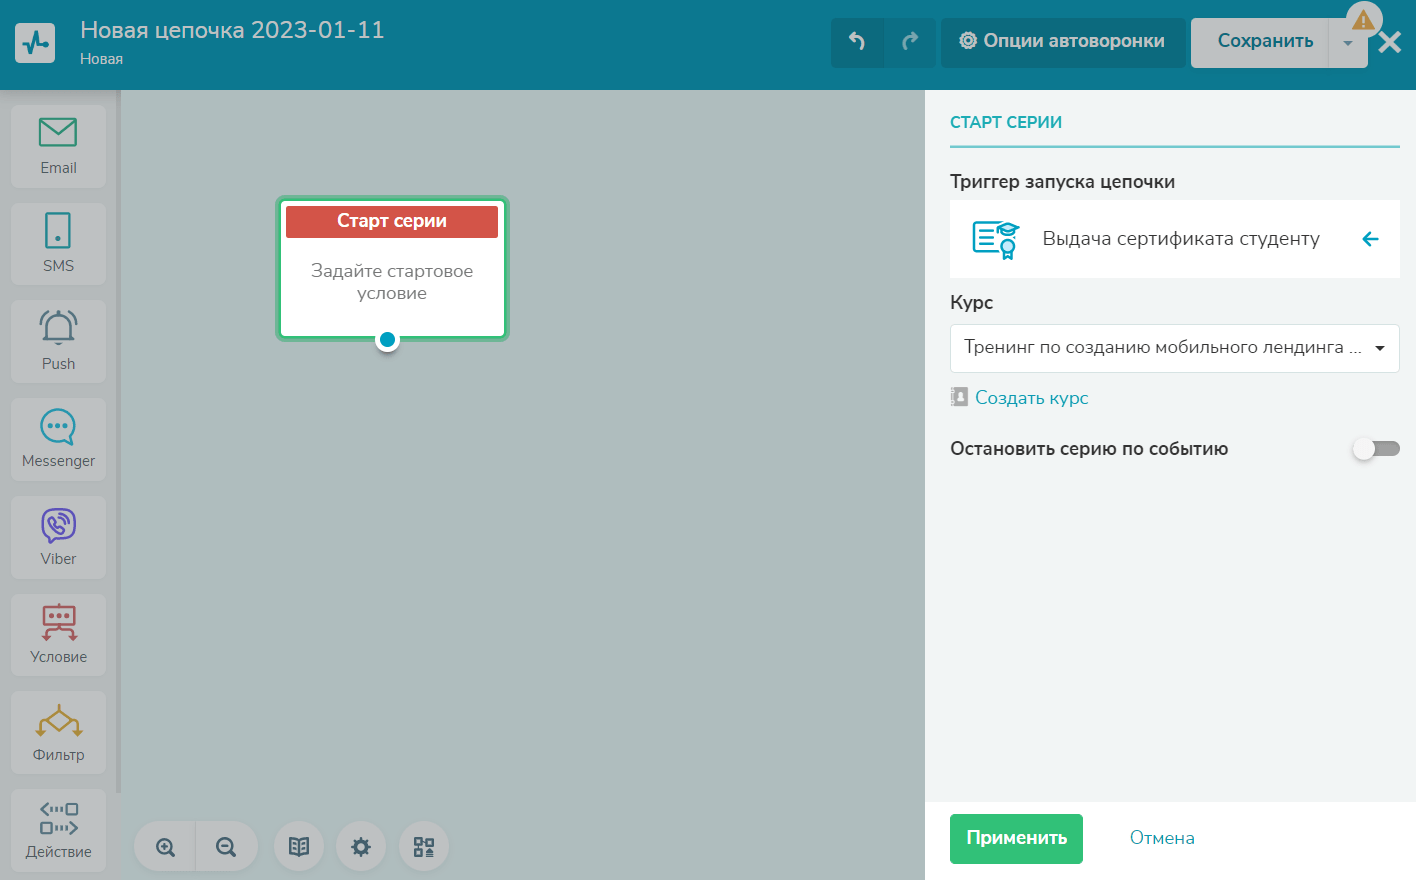Click the Старт серии block output connector
This screenshot has height=880, width=1416.
click(387, 340)
